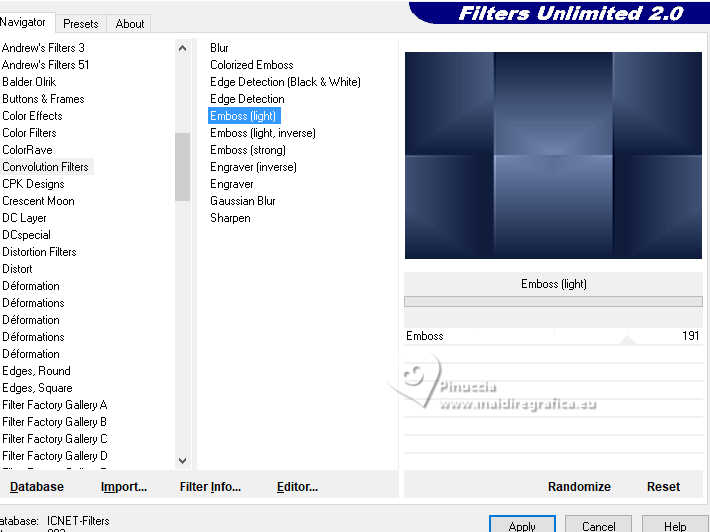710x532 pixels.
Task: Choose the Emboss (light) filter
Action: 244,116
